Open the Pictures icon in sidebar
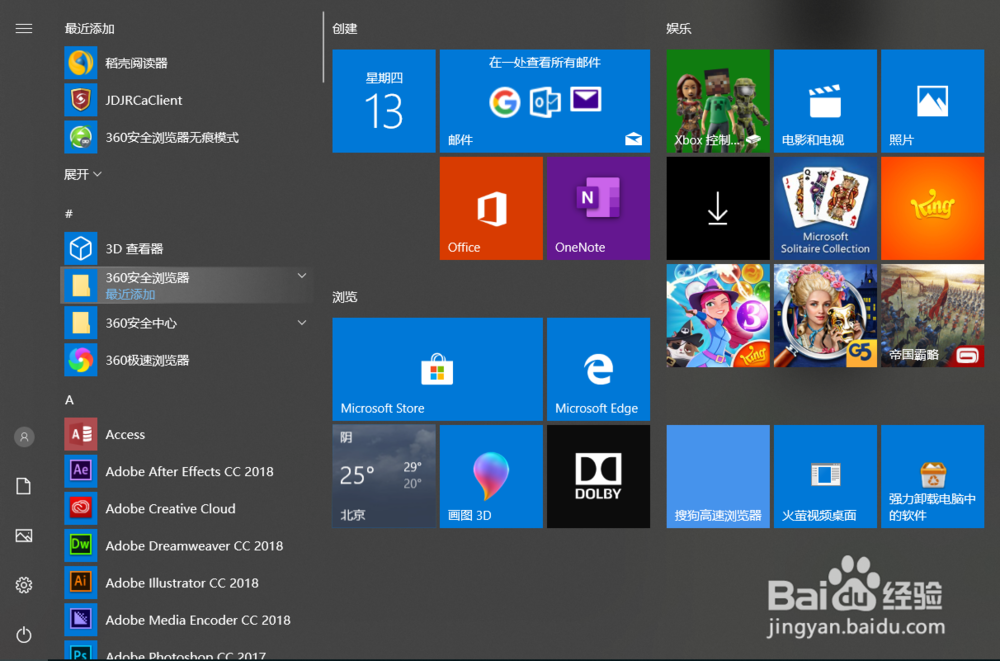Screen dimensions: 1000x661 click(x=24, y=536)
